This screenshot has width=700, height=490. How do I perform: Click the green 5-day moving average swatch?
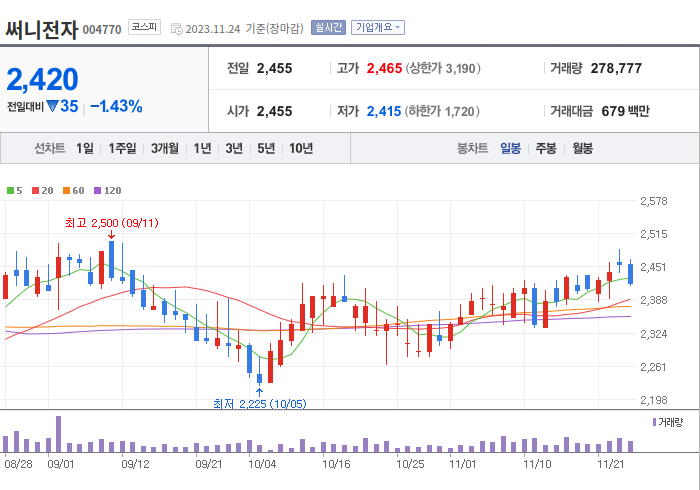click(10, 191)
